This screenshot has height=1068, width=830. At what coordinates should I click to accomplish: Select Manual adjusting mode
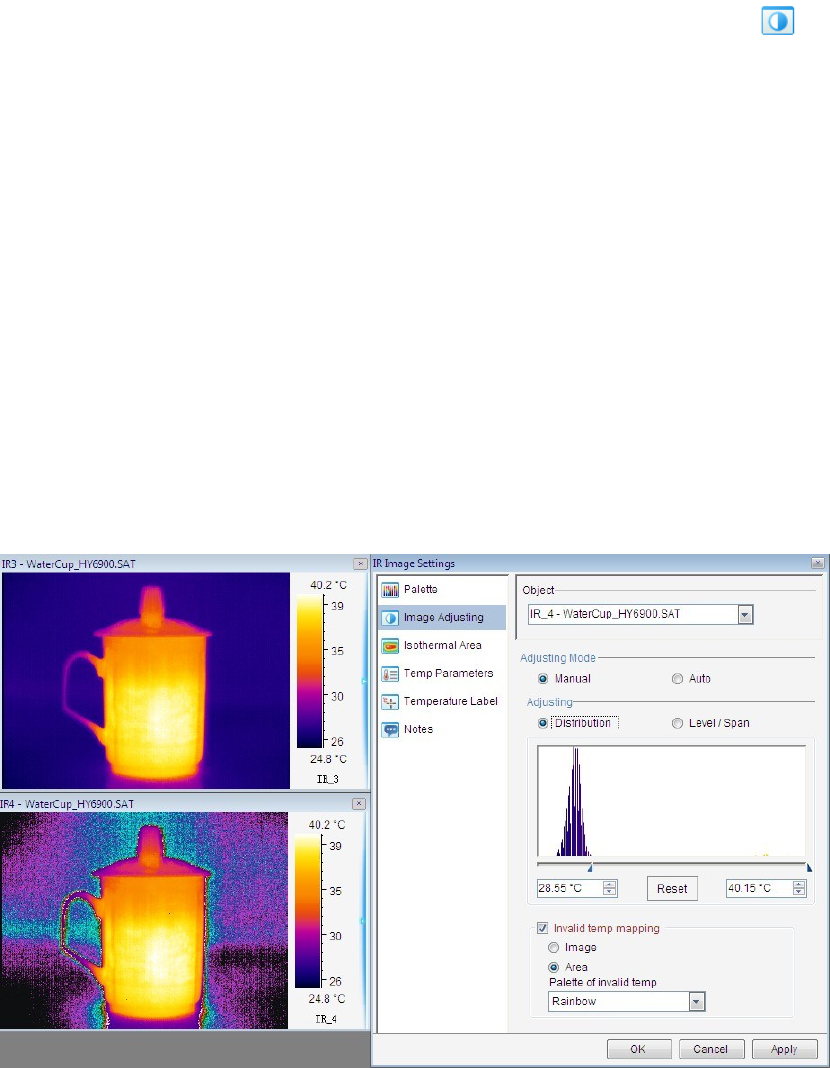pyautogui.click(x=543, y=678)
